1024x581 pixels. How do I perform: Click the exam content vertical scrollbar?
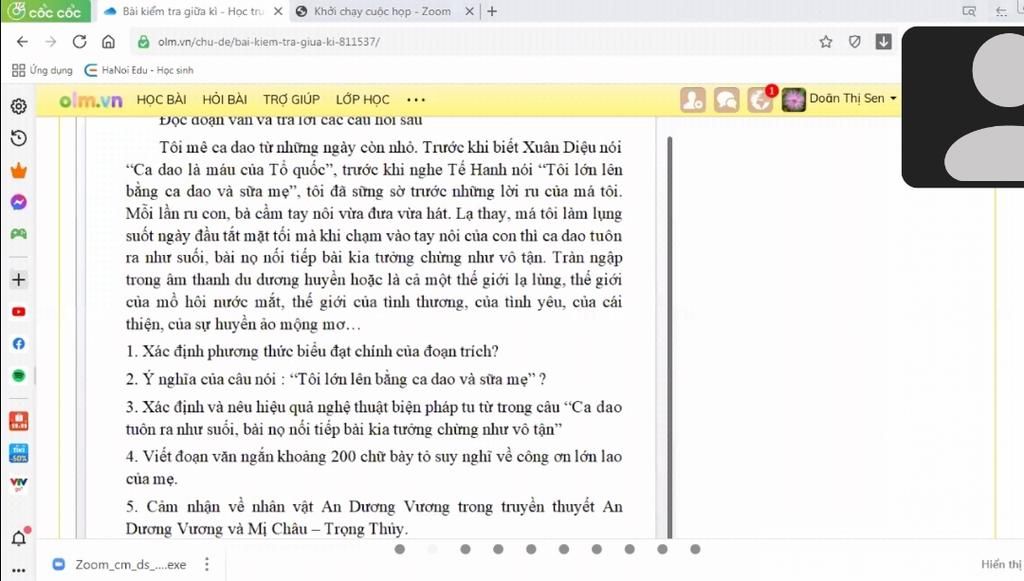pyautogui.click(x=670, y=336)
